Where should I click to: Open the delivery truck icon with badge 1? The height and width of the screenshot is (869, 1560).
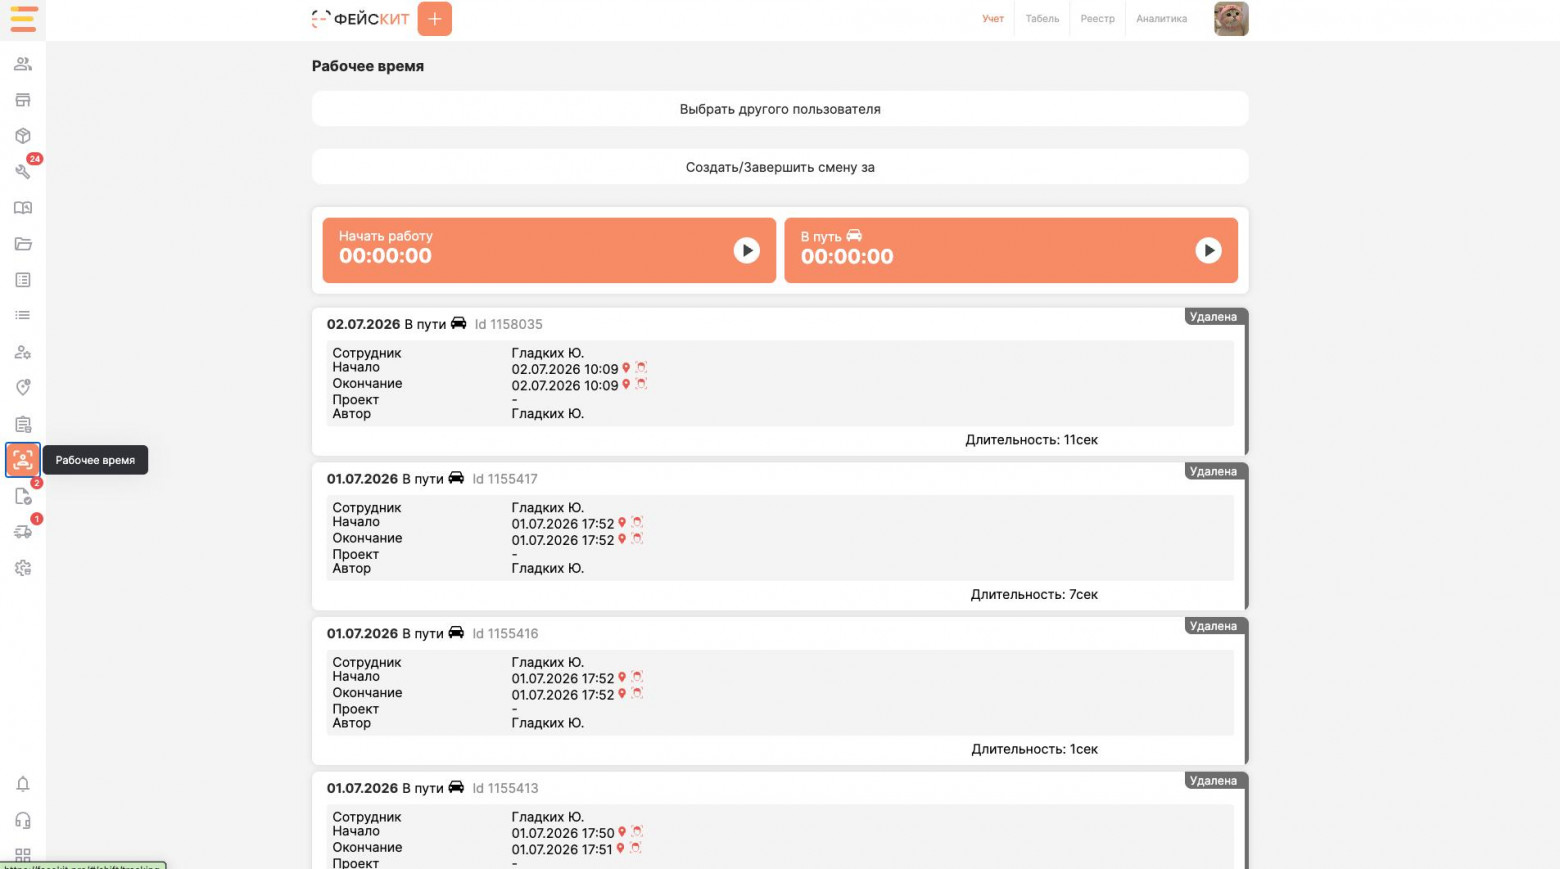[x=23, y=532]
